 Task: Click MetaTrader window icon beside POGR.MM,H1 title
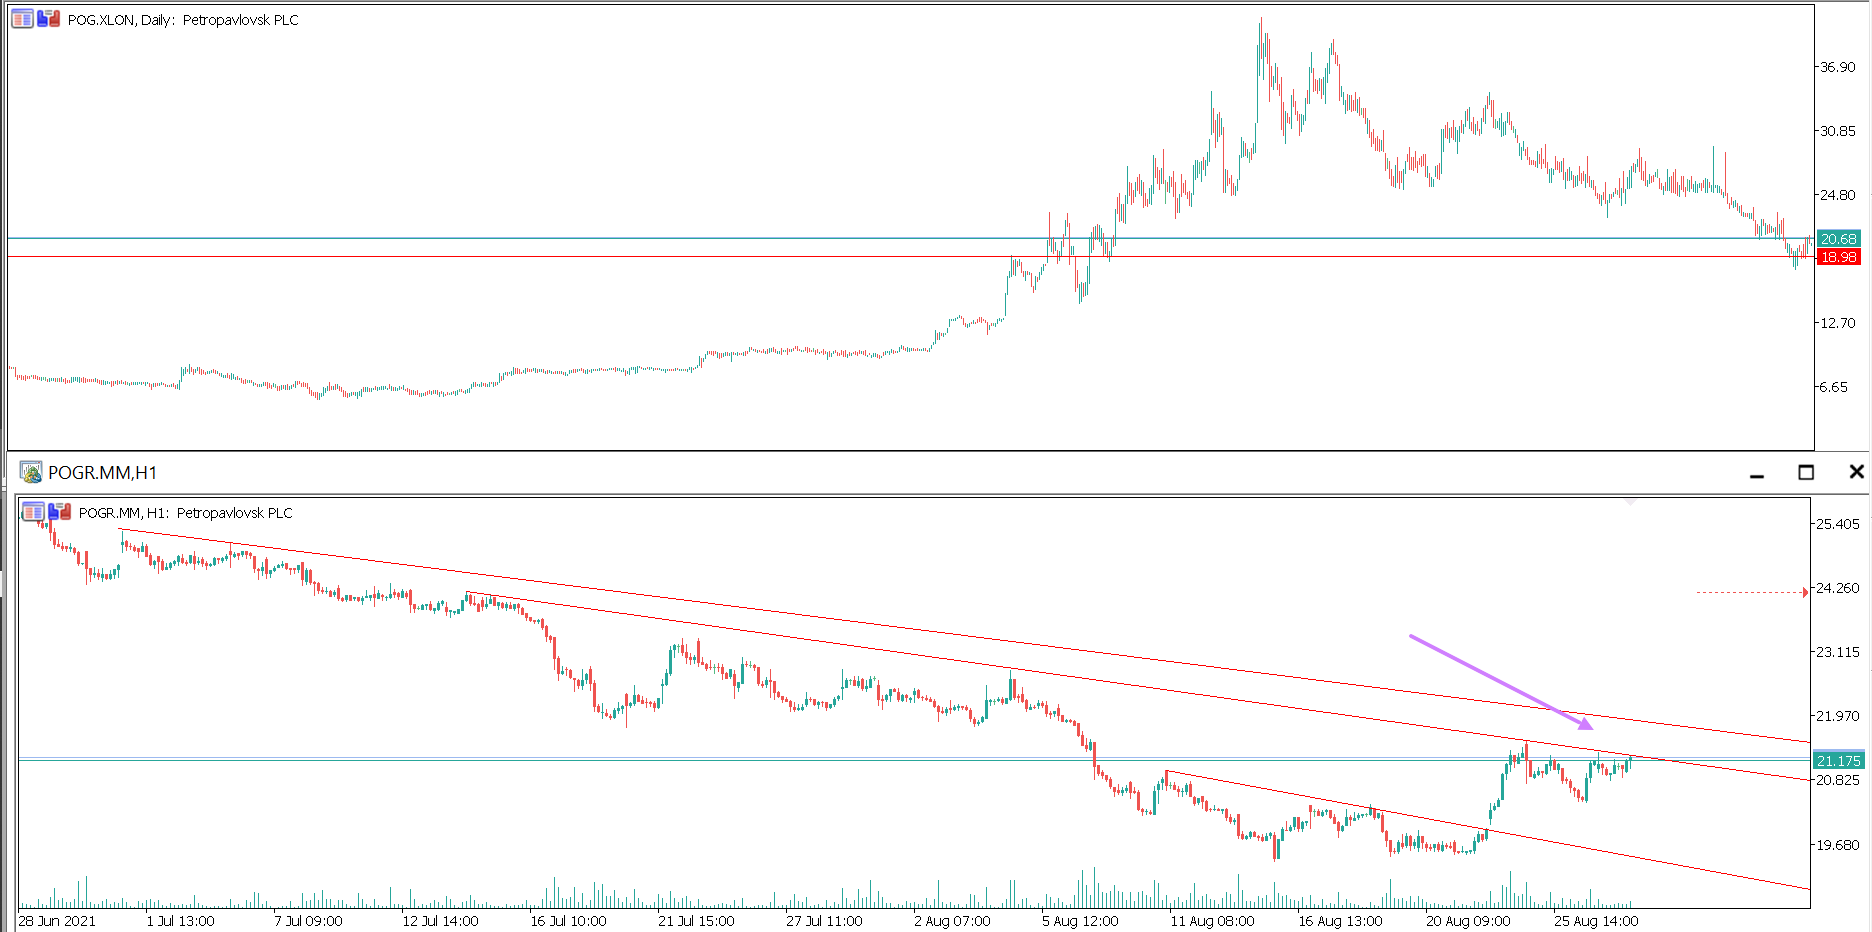pos(31,472)
